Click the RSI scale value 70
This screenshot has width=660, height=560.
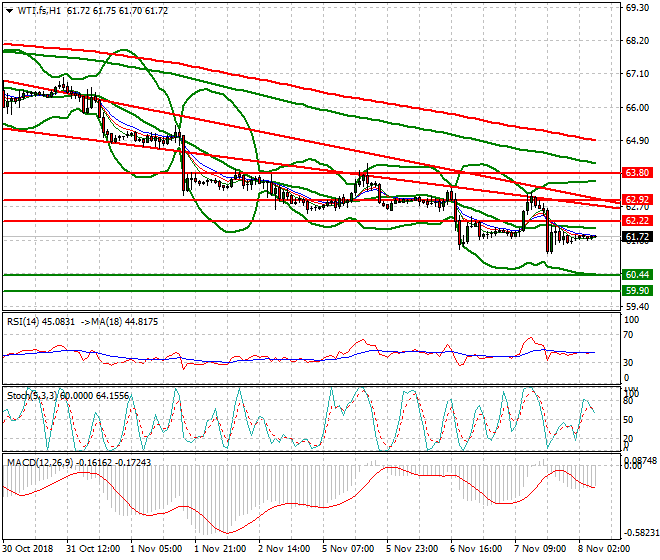point(628,335)
